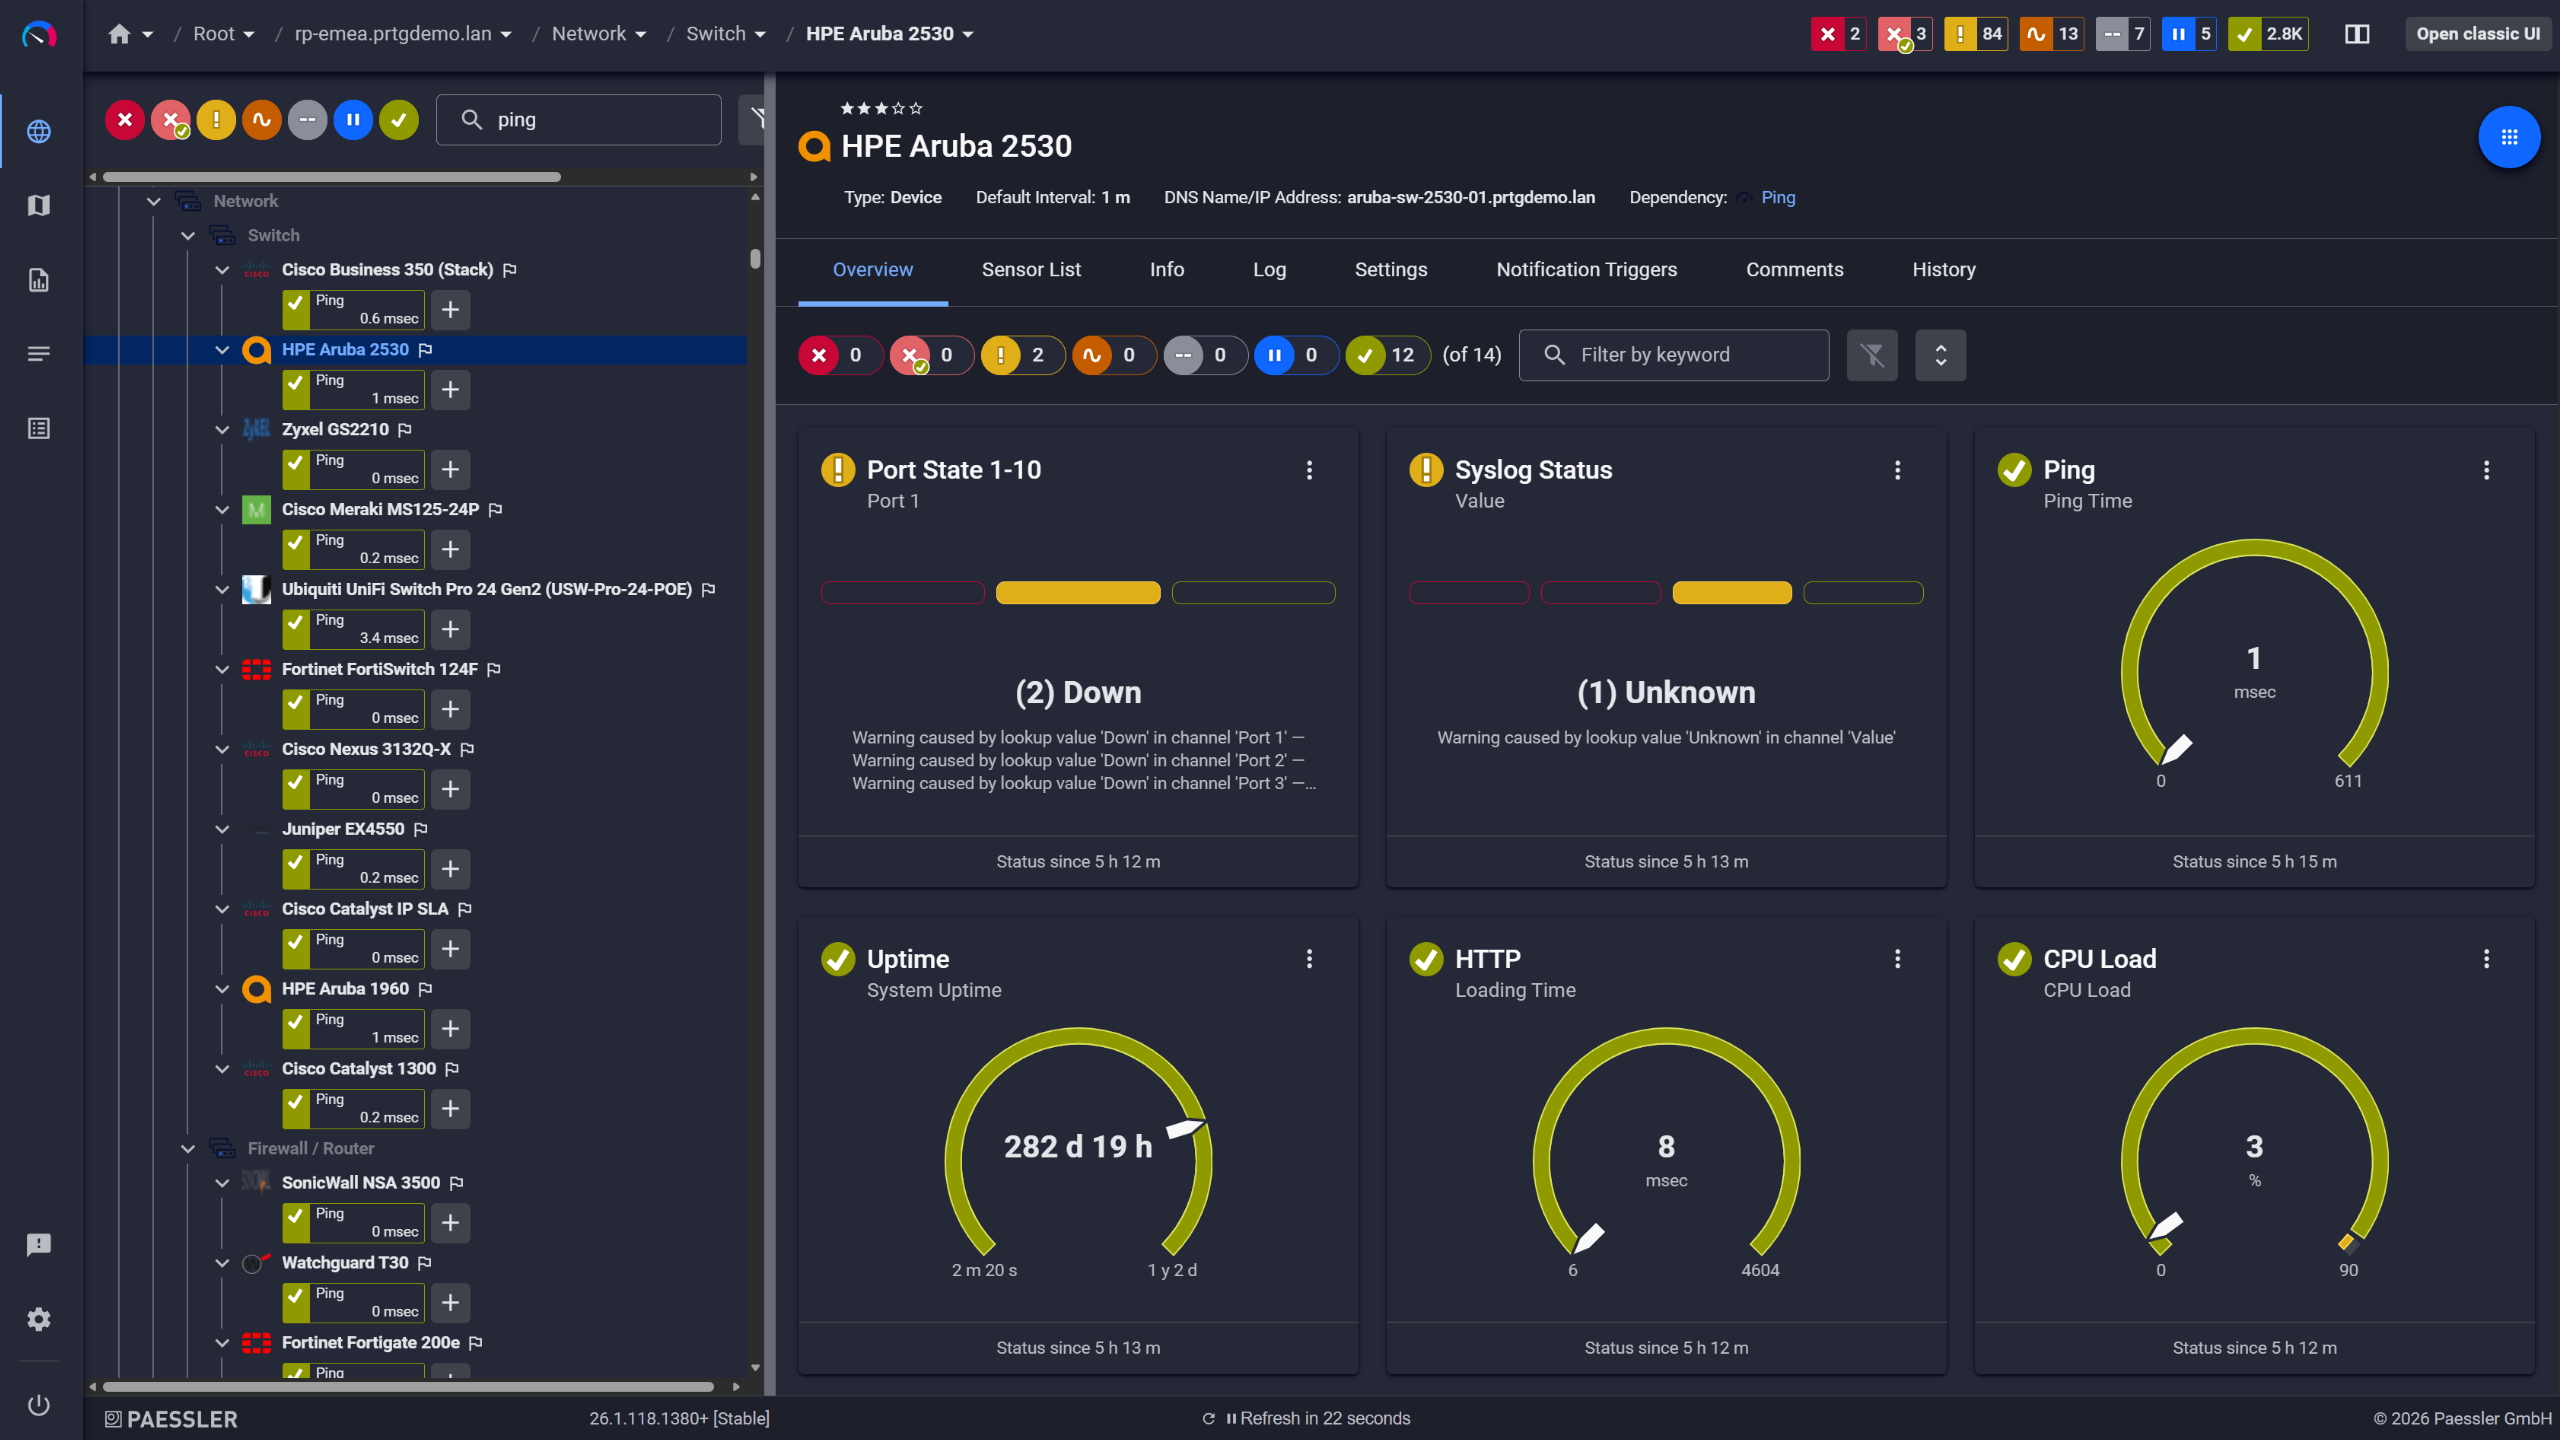2560x1440 pixels.
Task: Open the Settings tab
Action: click(x=1391, y=270)
